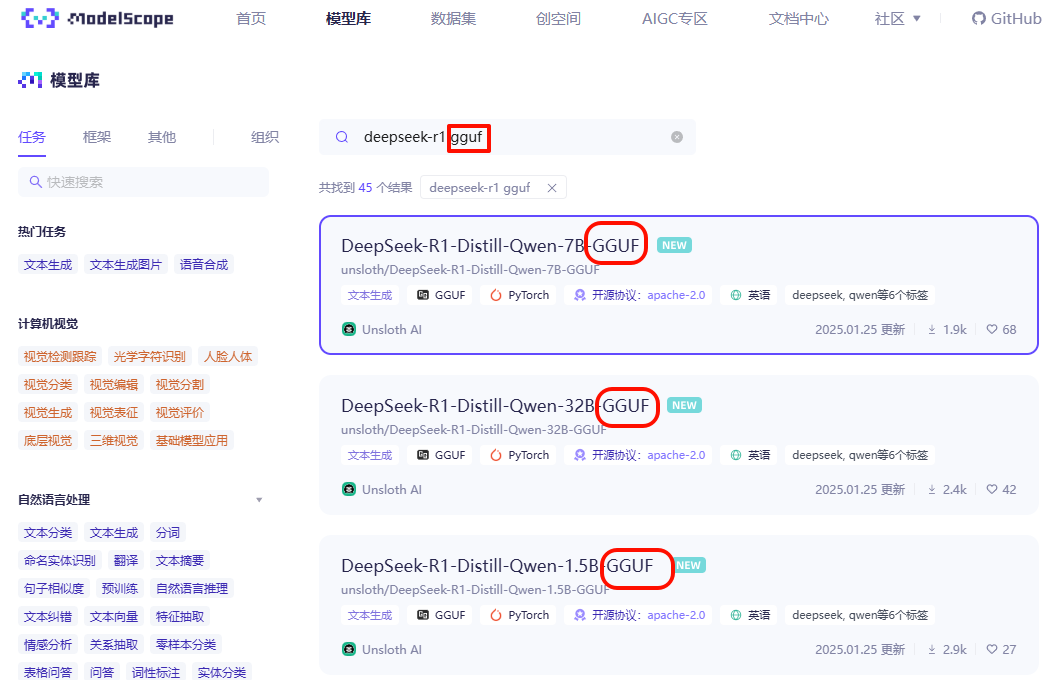The image size is (1044, 680).
Task: Like the Qwen-1.5B-GGUF model via the heart icon
Action: 992,649
